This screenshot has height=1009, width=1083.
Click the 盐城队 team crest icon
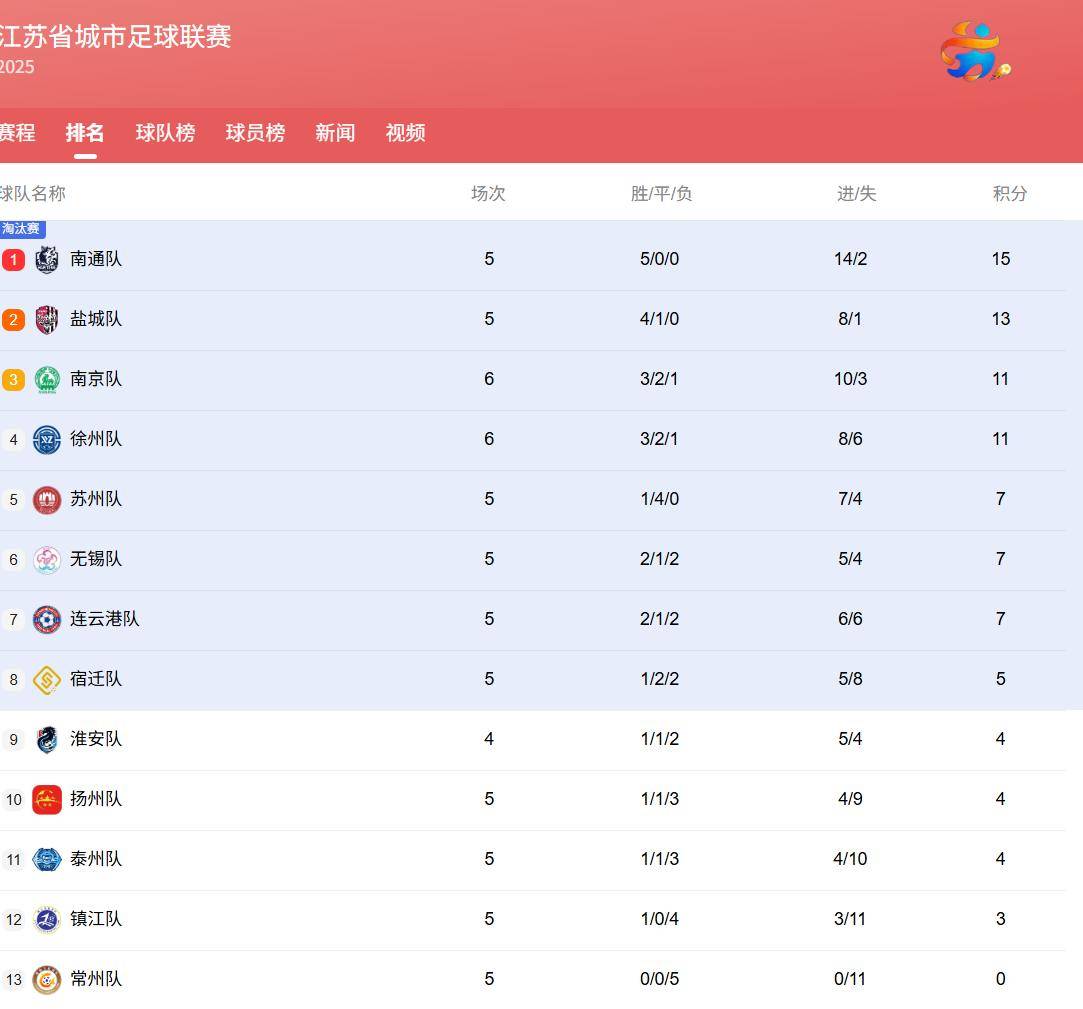click(46, 319)
